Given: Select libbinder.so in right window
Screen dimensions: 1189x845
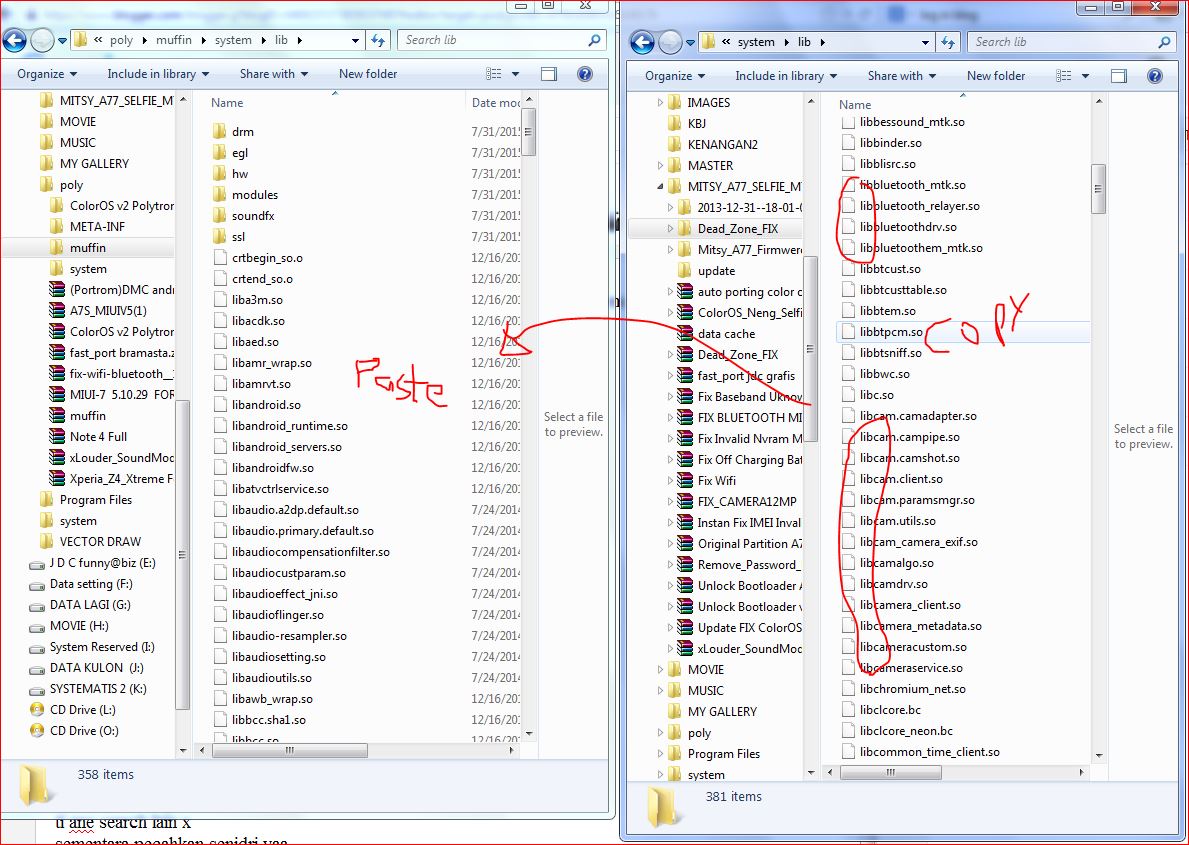Looking at the screenshot, I should (x=882, y=143).
